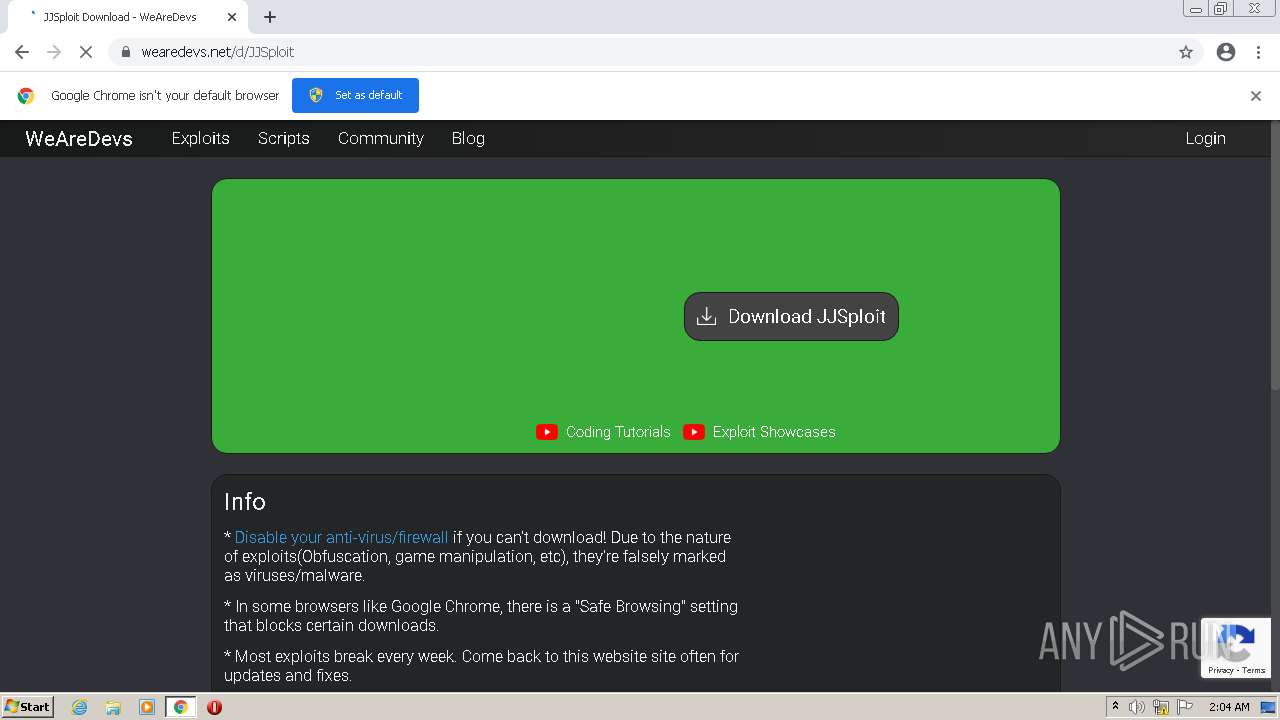This screenshot has width=1280, height=720.
Task: Click Chrome icon in taskbar
Action: pos(180,707)
